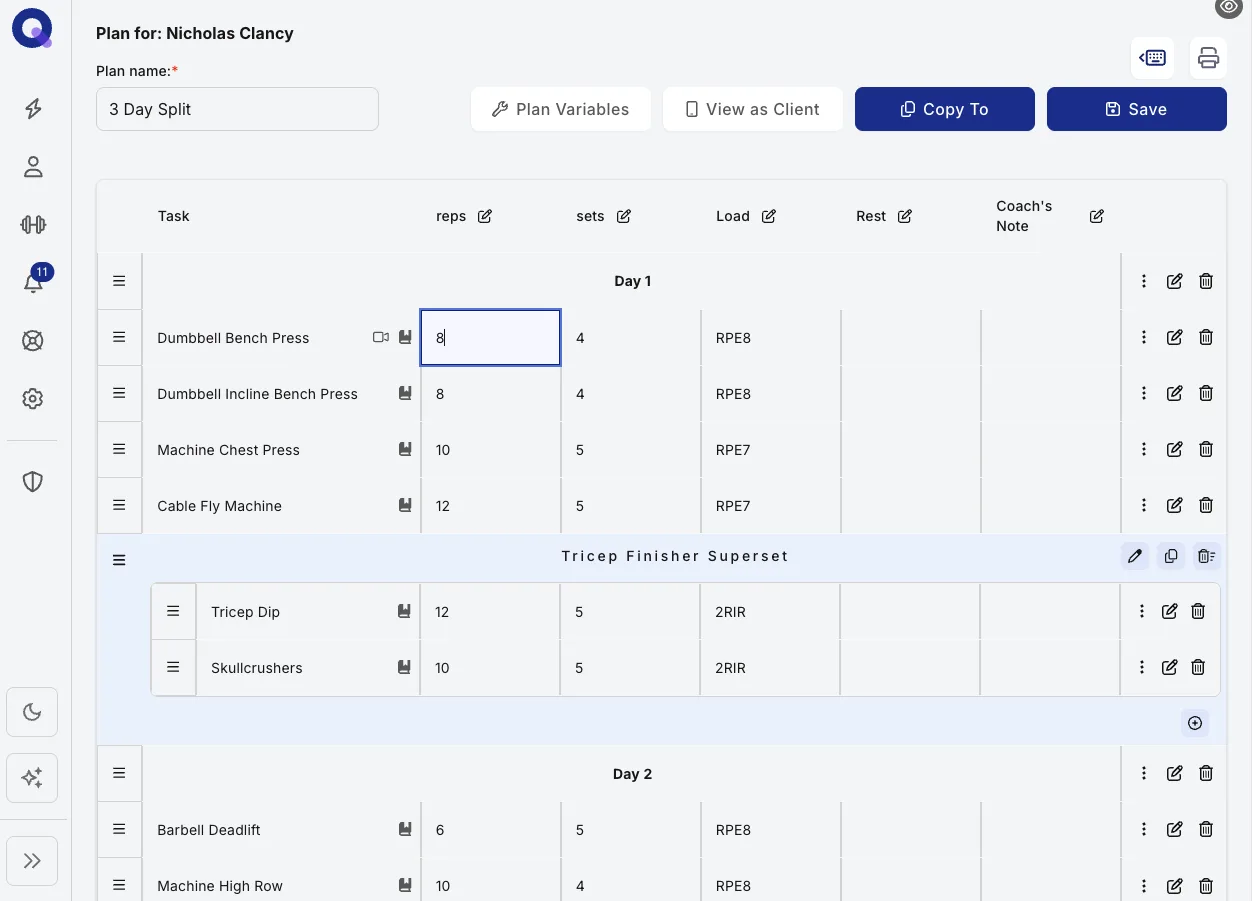The image size is (1252, 901).
Task: Open notifications bell with 11 badge
Action: pos(33,282)
